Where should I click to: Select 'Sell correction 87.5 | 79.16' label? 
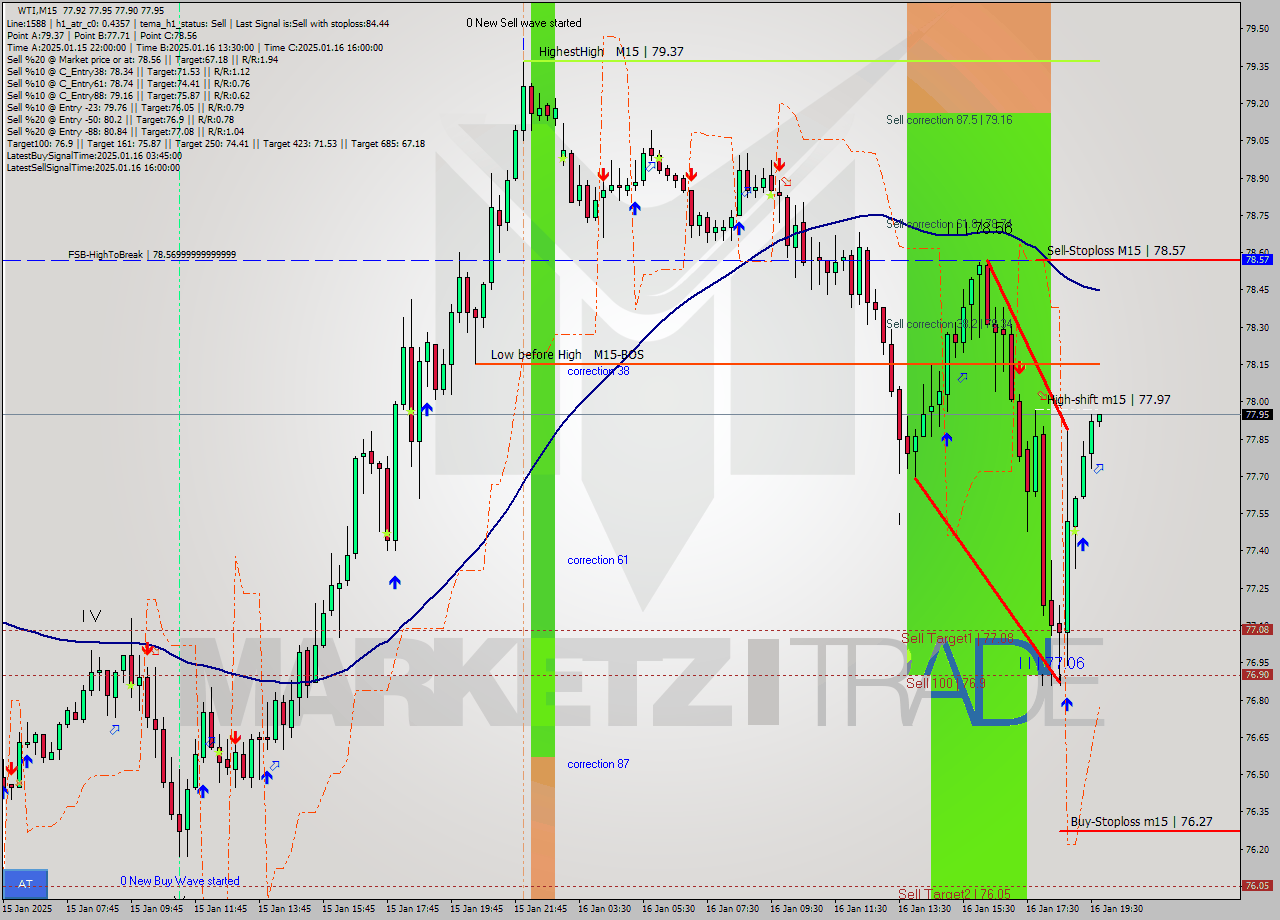(x=949, y=120)
